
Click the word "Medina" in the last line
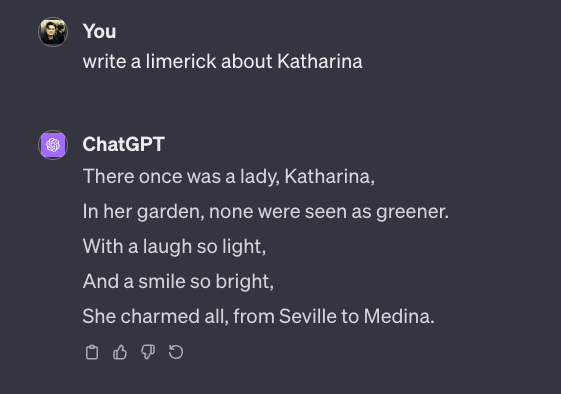[x=399, y=316]
